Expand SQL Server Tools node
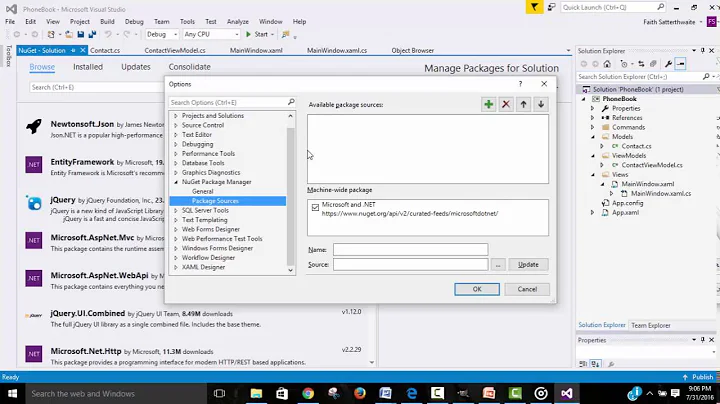This screenshot has height=404, width=720. click(x=175, y=210)
